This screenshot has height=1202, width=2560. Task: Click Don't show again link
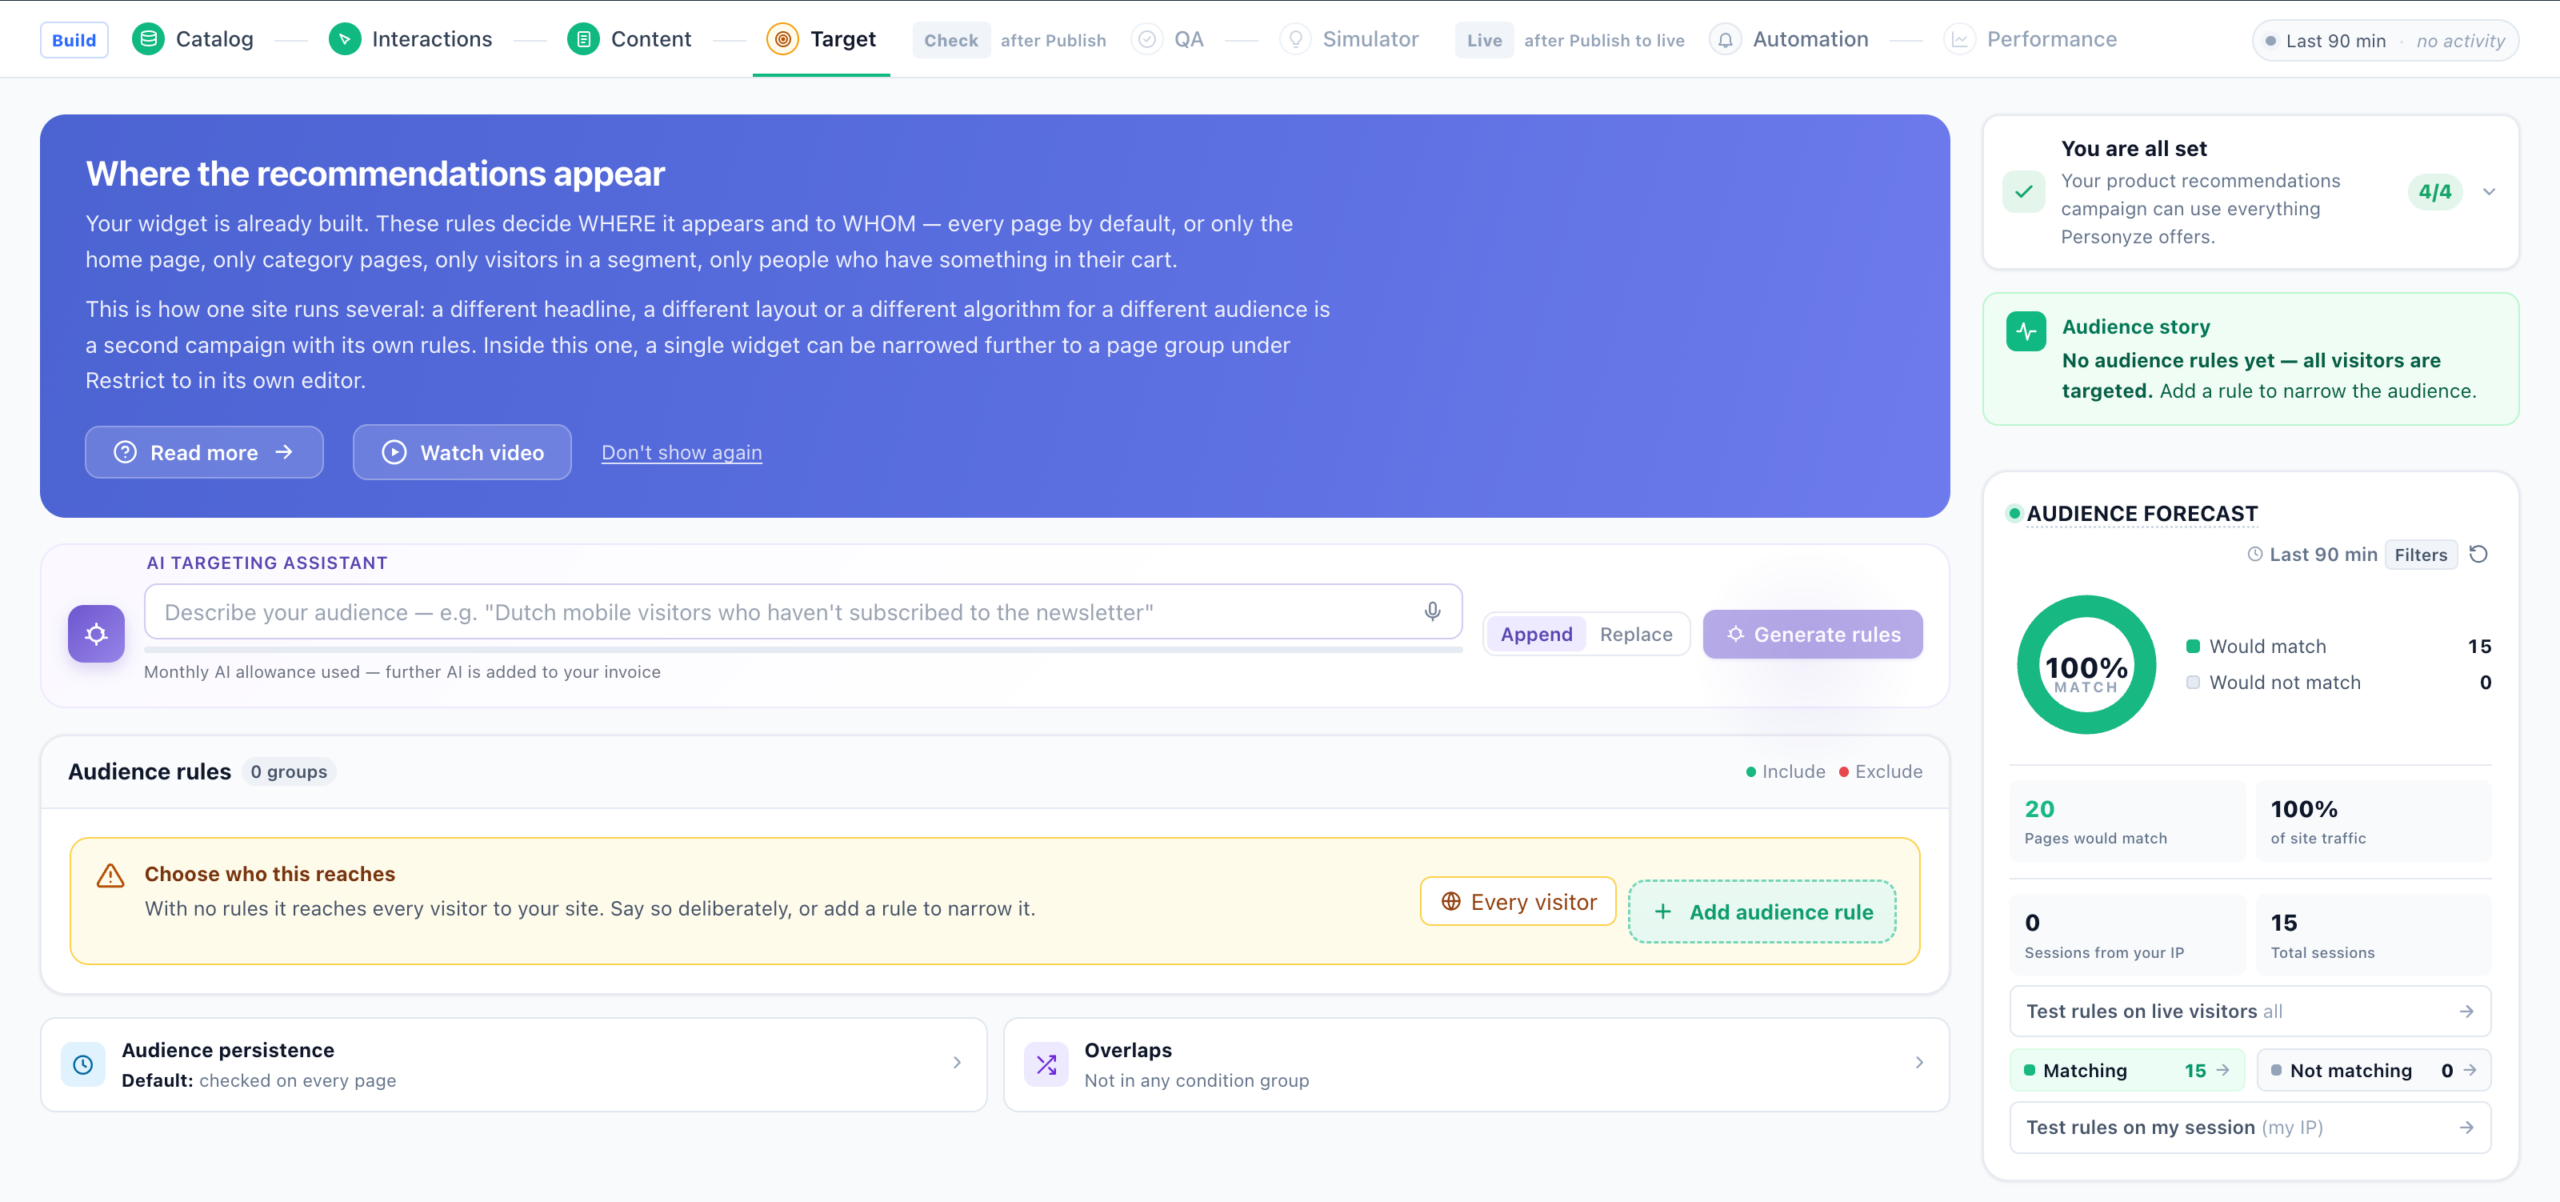682,452
